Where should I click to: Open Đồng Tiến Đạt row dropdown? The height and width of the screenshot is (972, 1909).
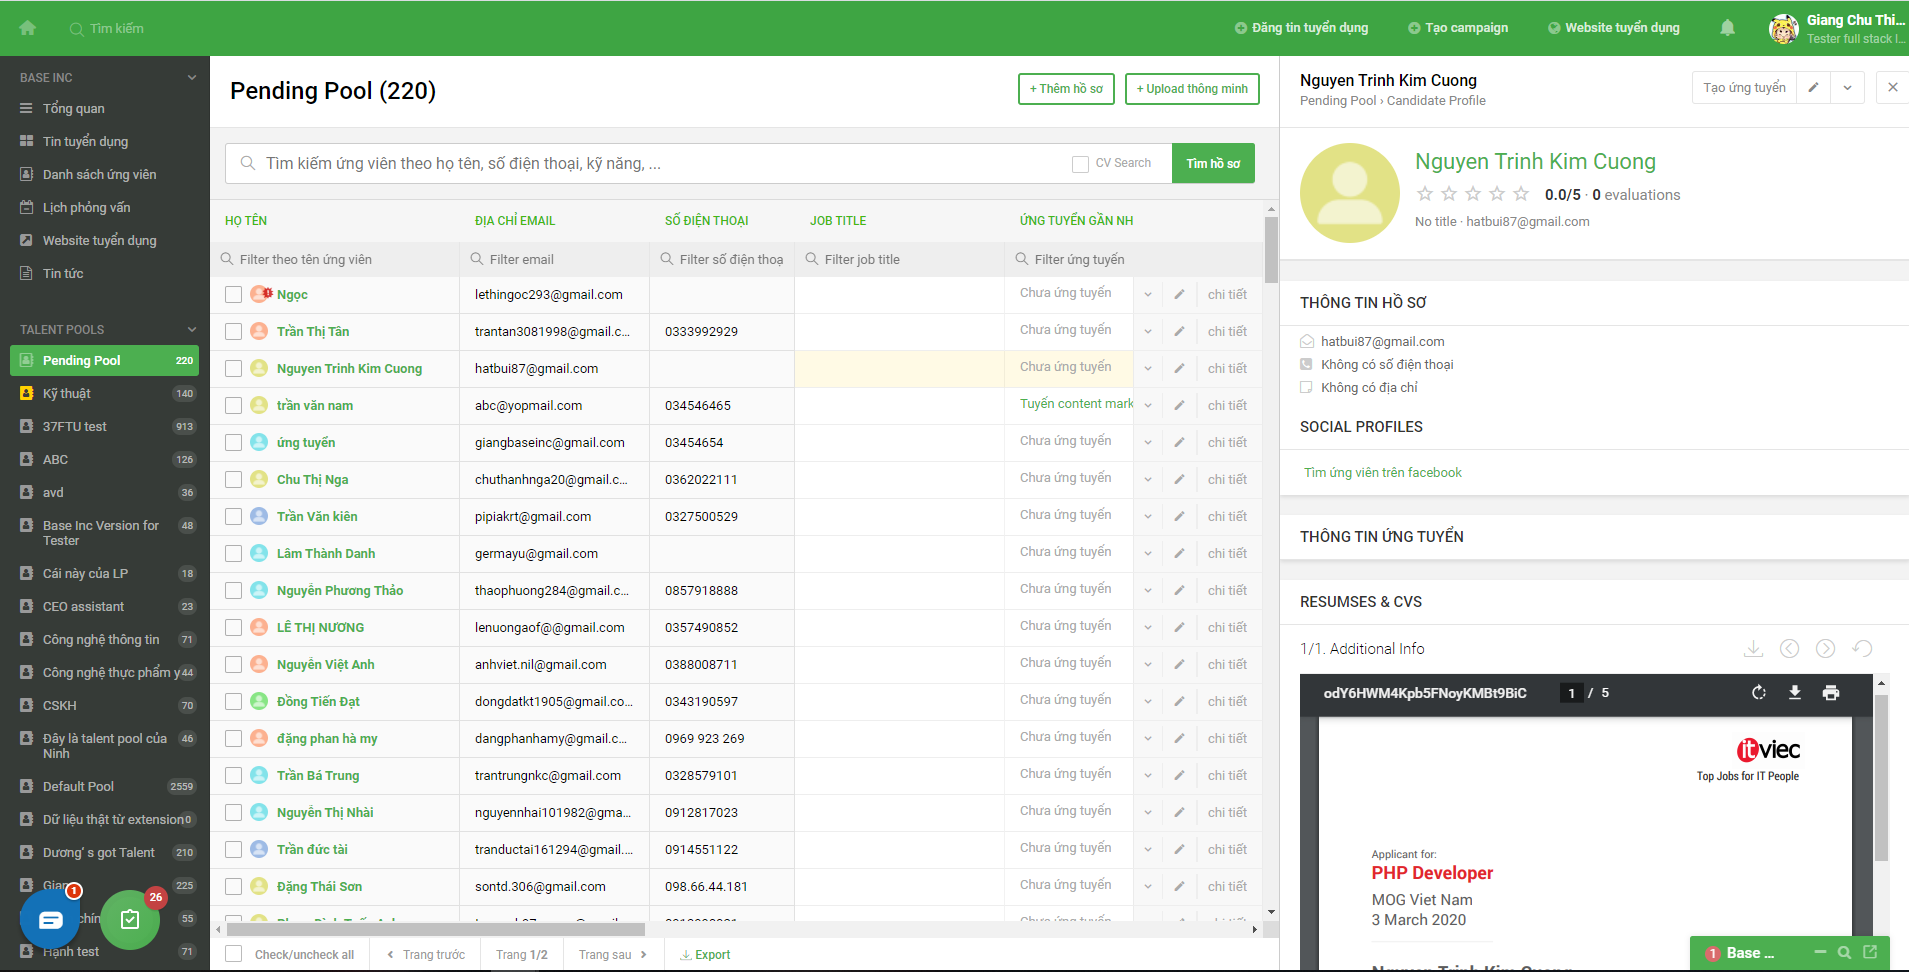click(1148, 701)
